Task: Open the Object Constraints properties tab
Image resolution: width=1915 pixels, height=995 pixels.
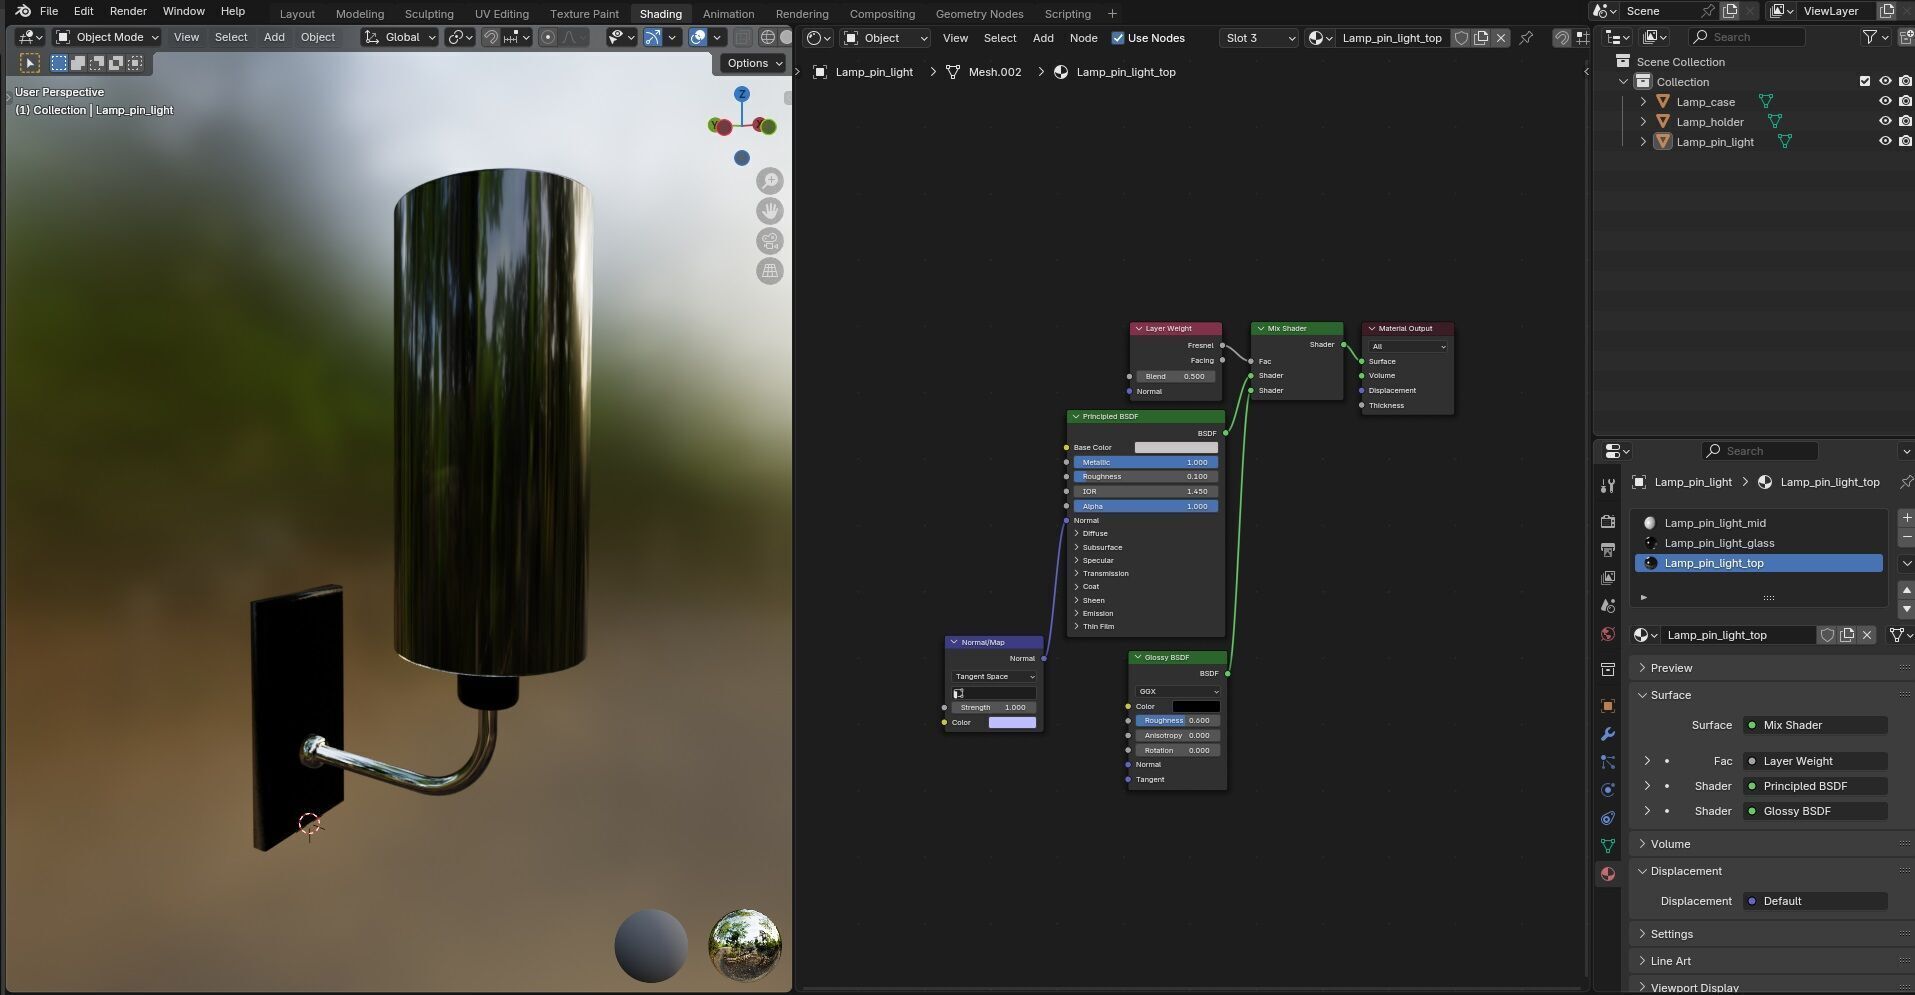Action: pyautogui.click(x=1608, y=818)
